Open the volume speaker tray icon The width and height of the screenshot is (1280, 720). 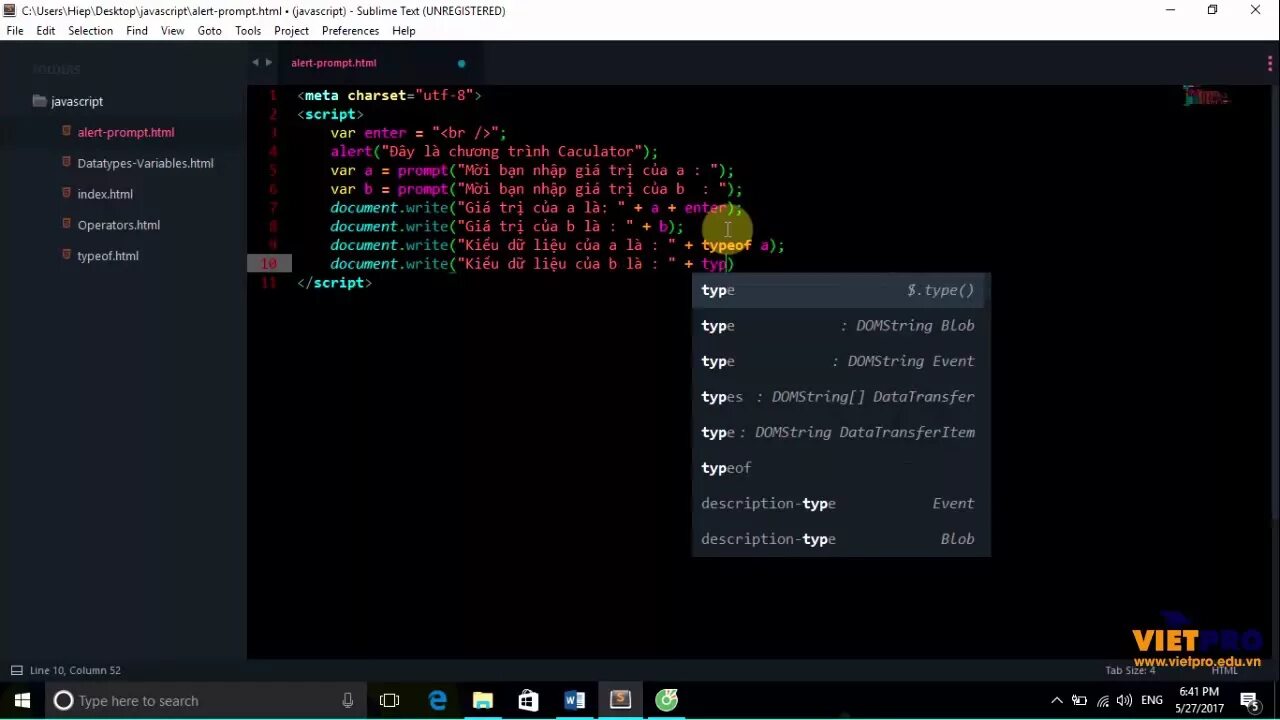1124,700
